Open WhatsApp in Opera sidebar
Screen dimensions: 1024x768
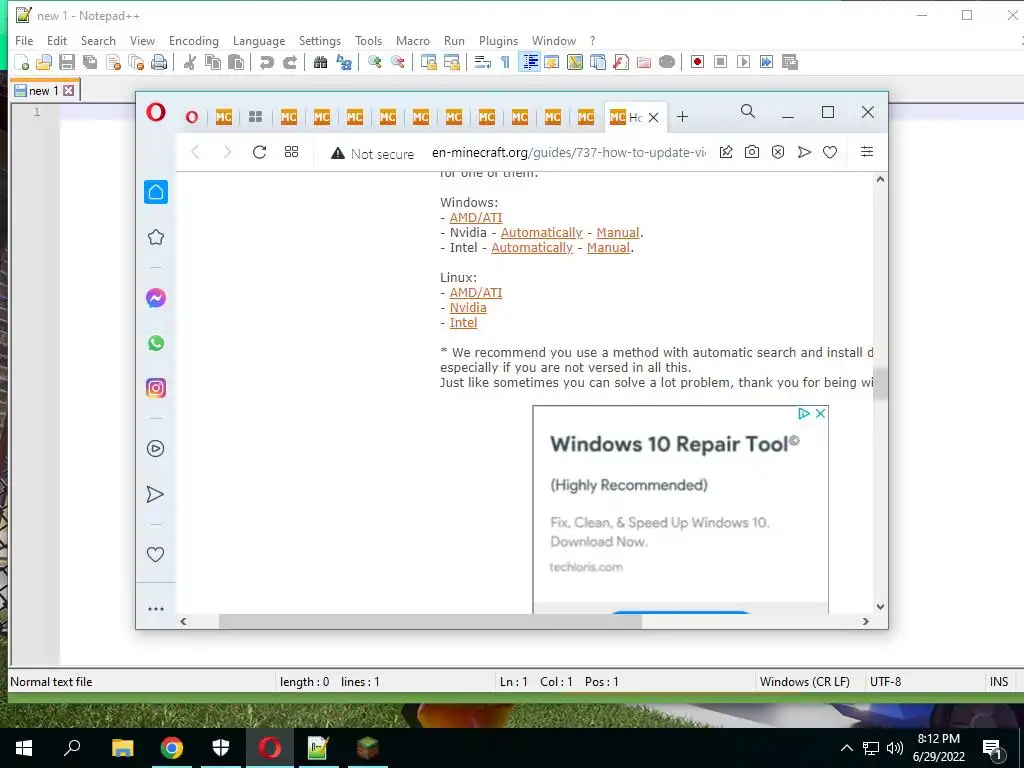tap(155, 344)
